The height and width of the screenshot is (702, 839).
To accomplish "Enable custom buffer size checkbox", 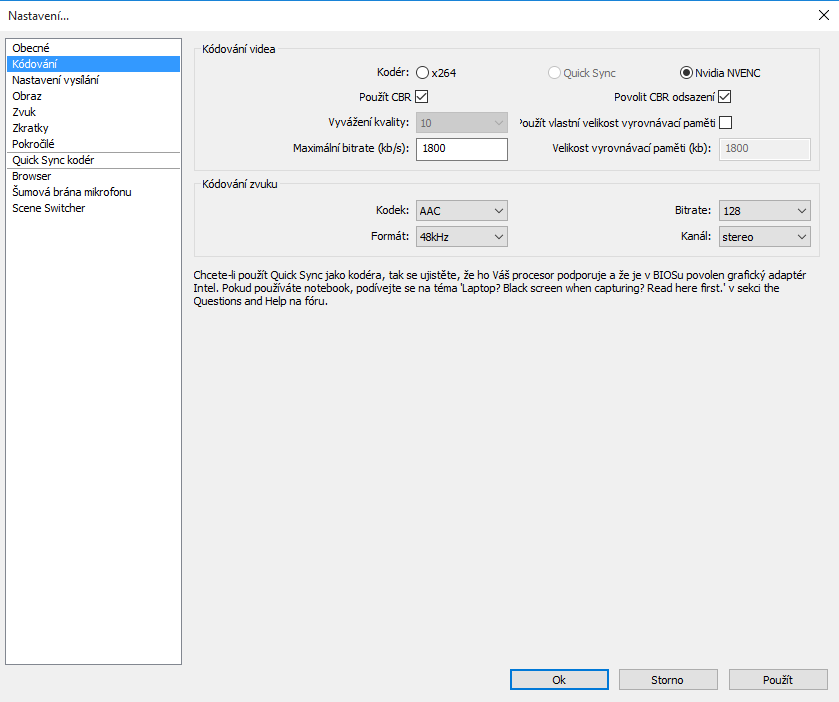I will point(725,123).
